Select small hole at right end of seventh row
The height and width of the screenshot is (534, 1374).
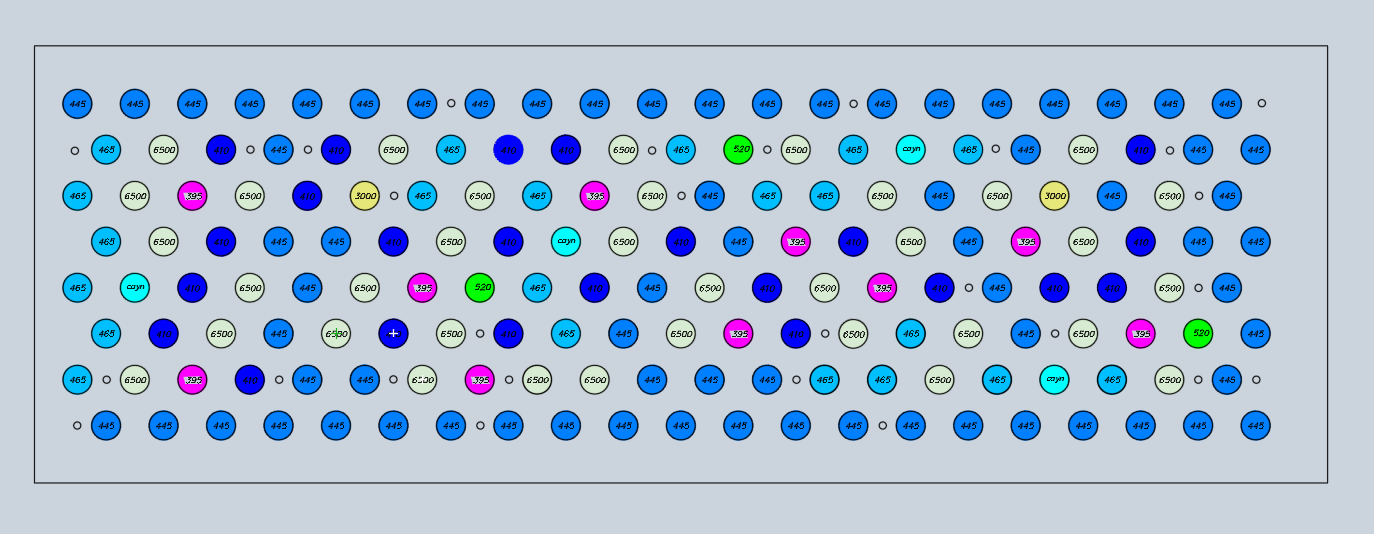click(x=1257, y=380)
